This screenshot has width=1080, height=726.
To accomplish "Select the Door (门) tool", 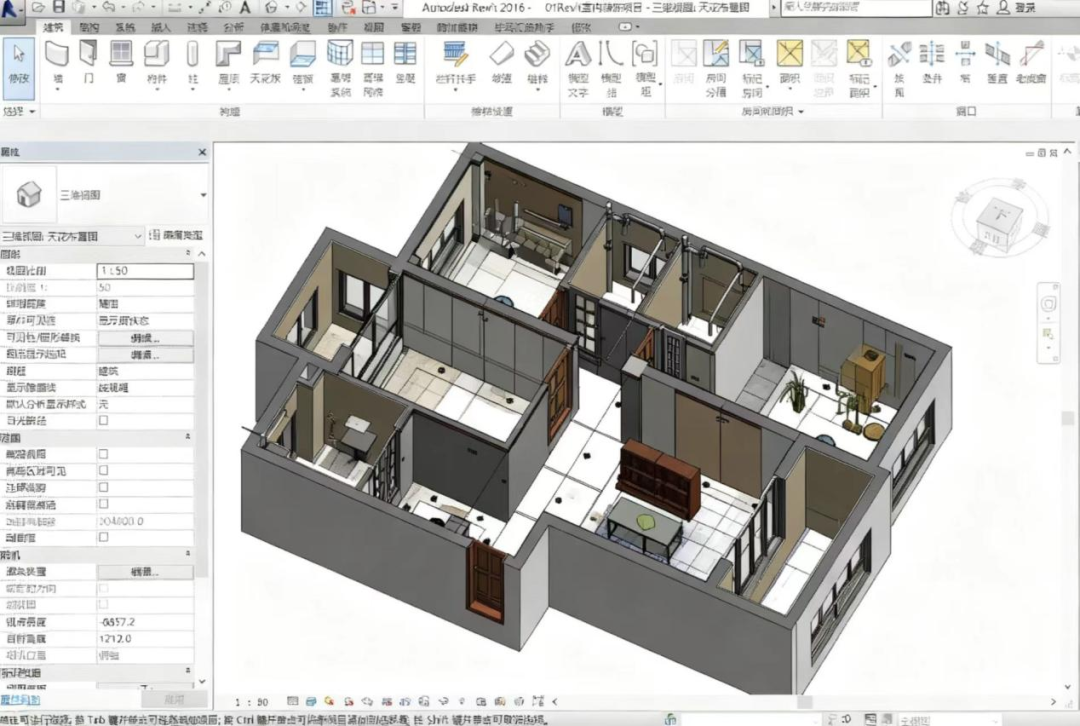I will point(89,61).
